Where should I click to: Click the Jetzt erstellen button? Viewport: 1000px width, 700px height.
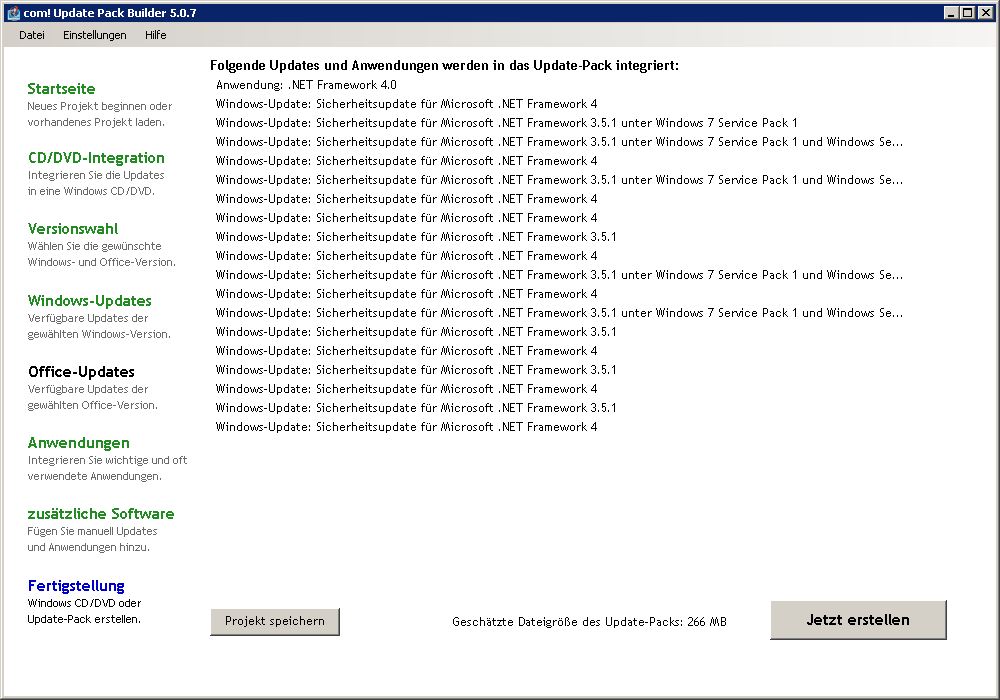tap(858, 620)
